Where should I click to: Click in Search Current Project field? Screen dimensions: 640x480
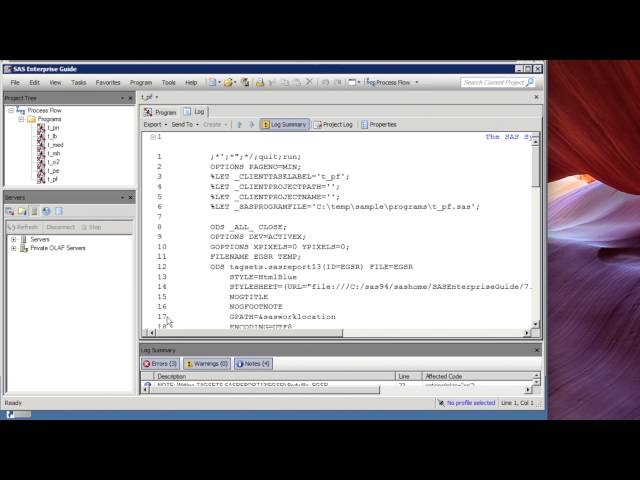494,82
